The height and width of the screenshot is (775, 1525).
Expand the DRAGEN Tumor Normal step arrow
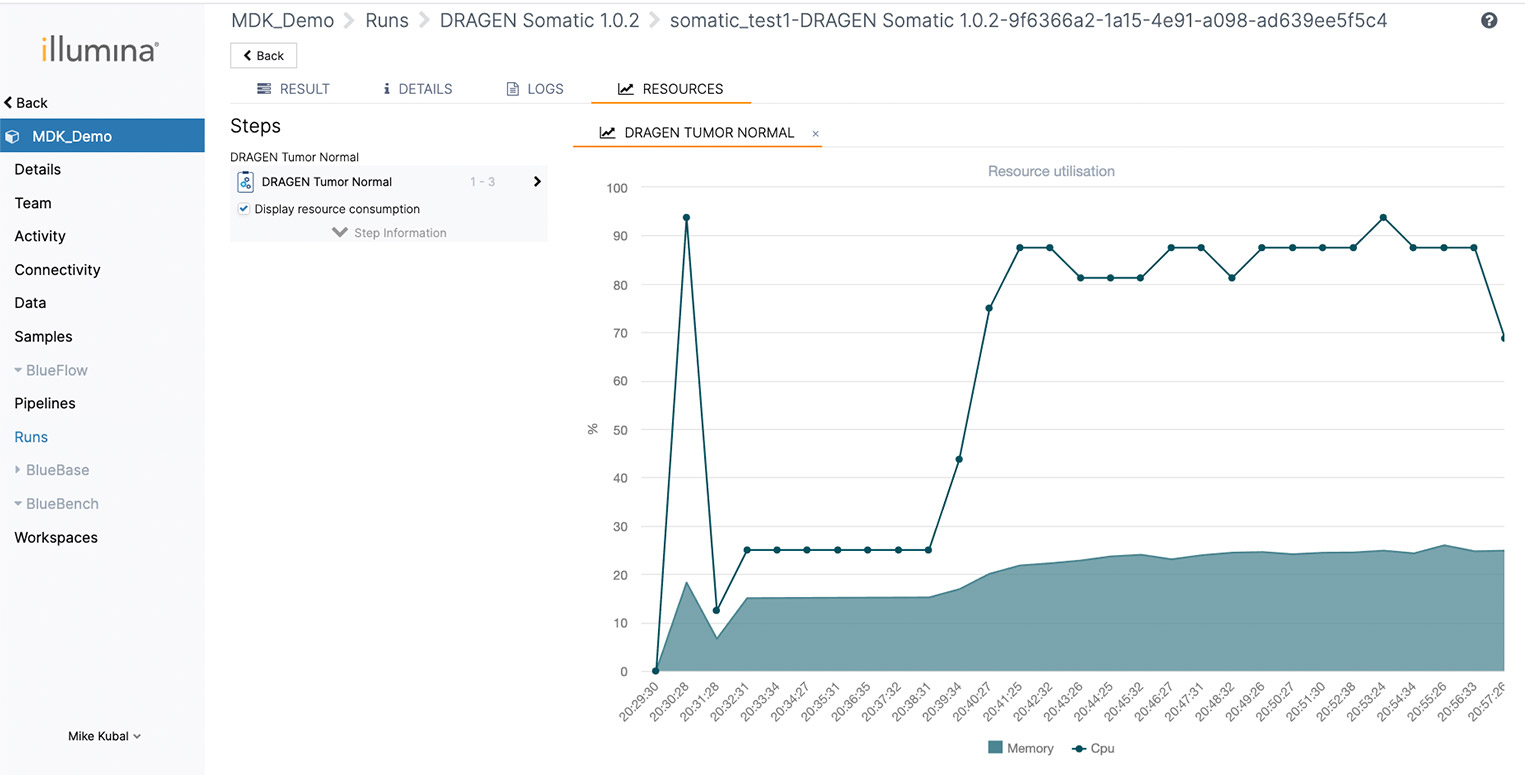pos(537,182)
